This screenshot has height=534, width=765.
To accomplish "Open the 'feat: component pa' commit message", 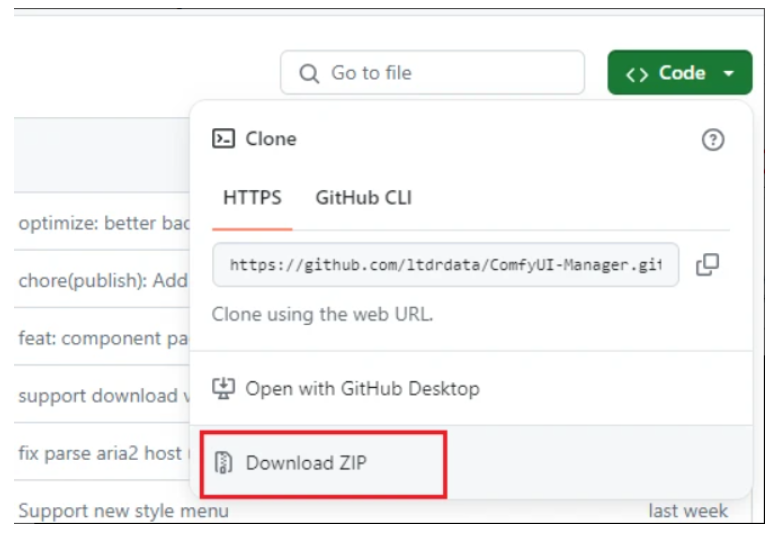I will pyautogui.click(x=103, y=338).
